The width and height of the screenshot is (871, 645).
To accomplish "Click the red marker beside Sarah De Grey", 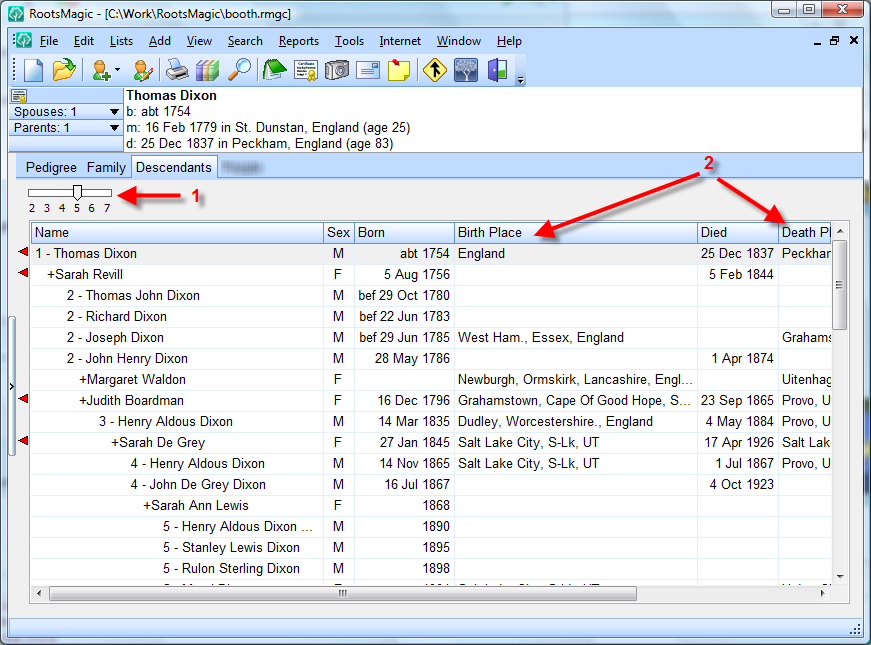I will pos(23,441).
